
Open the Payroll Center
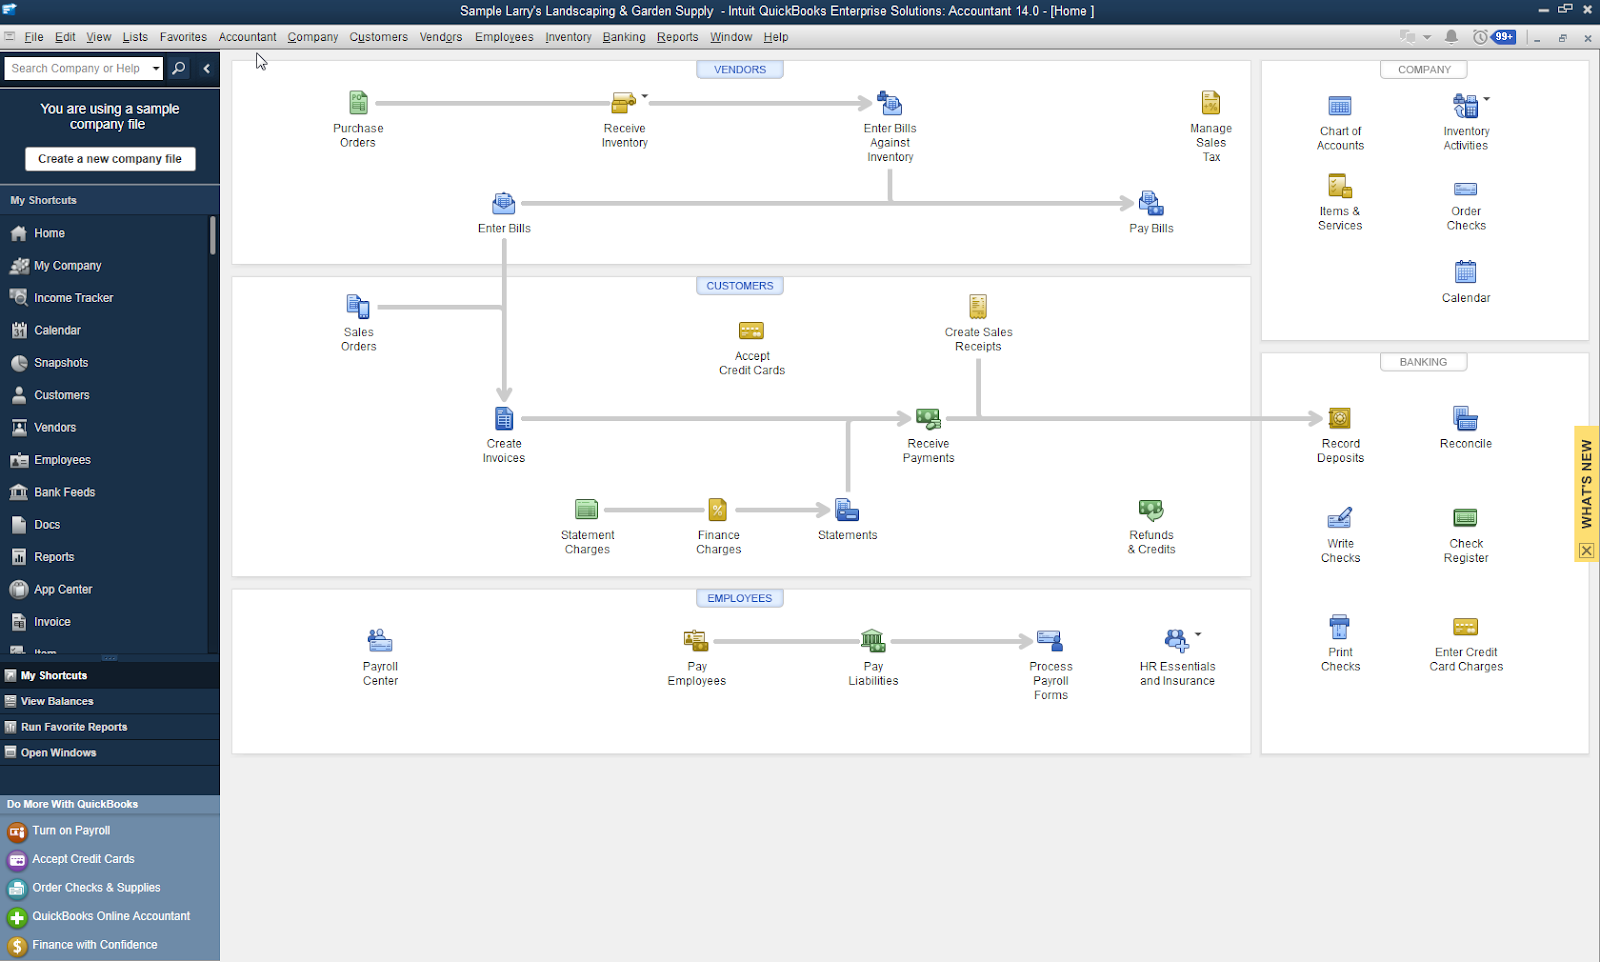coord(380,641)
